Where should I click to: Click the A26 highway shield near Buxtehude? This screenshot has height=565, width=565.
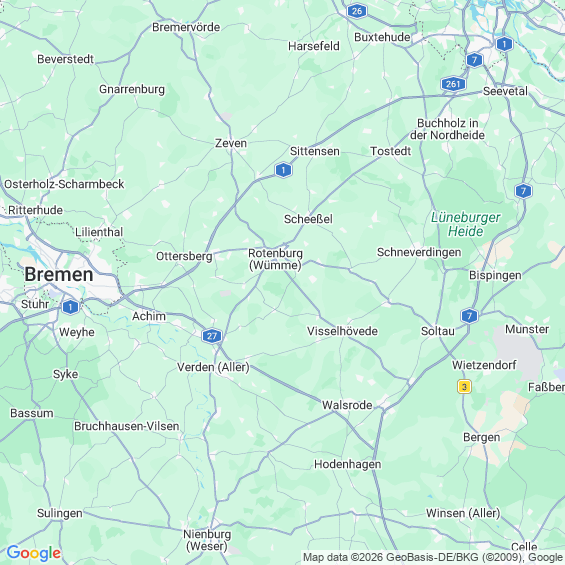pyautogui.click(x=357, y=11)
